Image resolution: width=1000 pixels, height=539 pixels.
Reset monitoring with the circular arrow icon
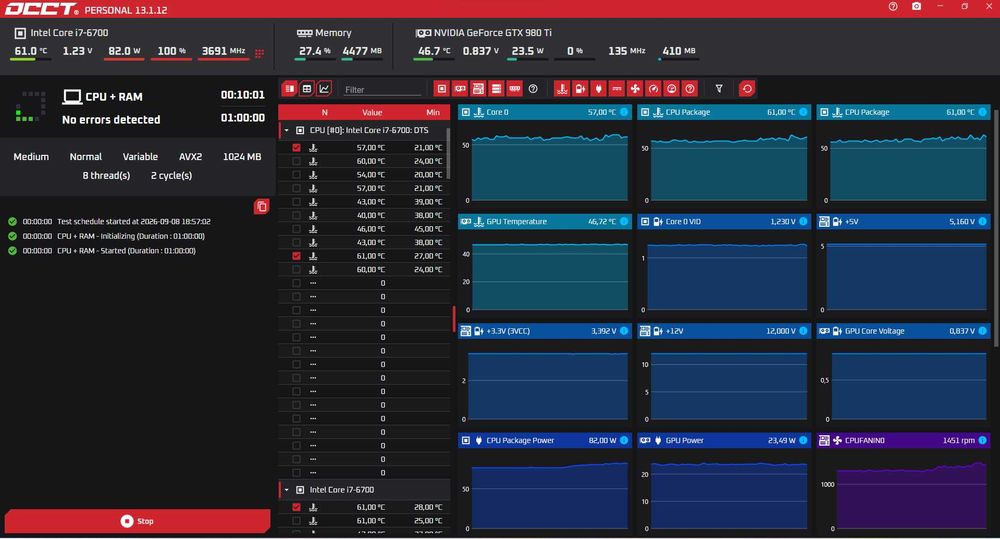tap(747, 89)
